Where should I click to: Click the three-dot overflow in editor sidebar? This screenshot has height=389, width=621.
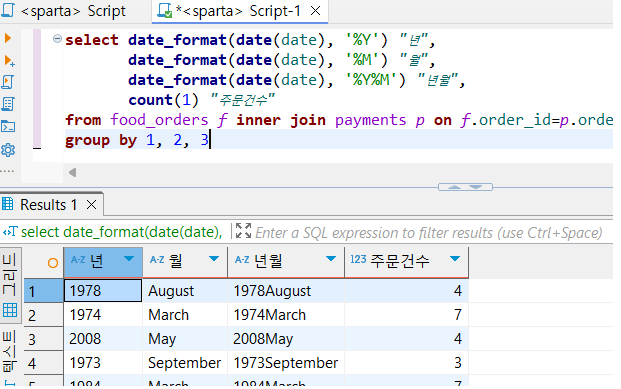pyautogui.click(x=7, y=171)
